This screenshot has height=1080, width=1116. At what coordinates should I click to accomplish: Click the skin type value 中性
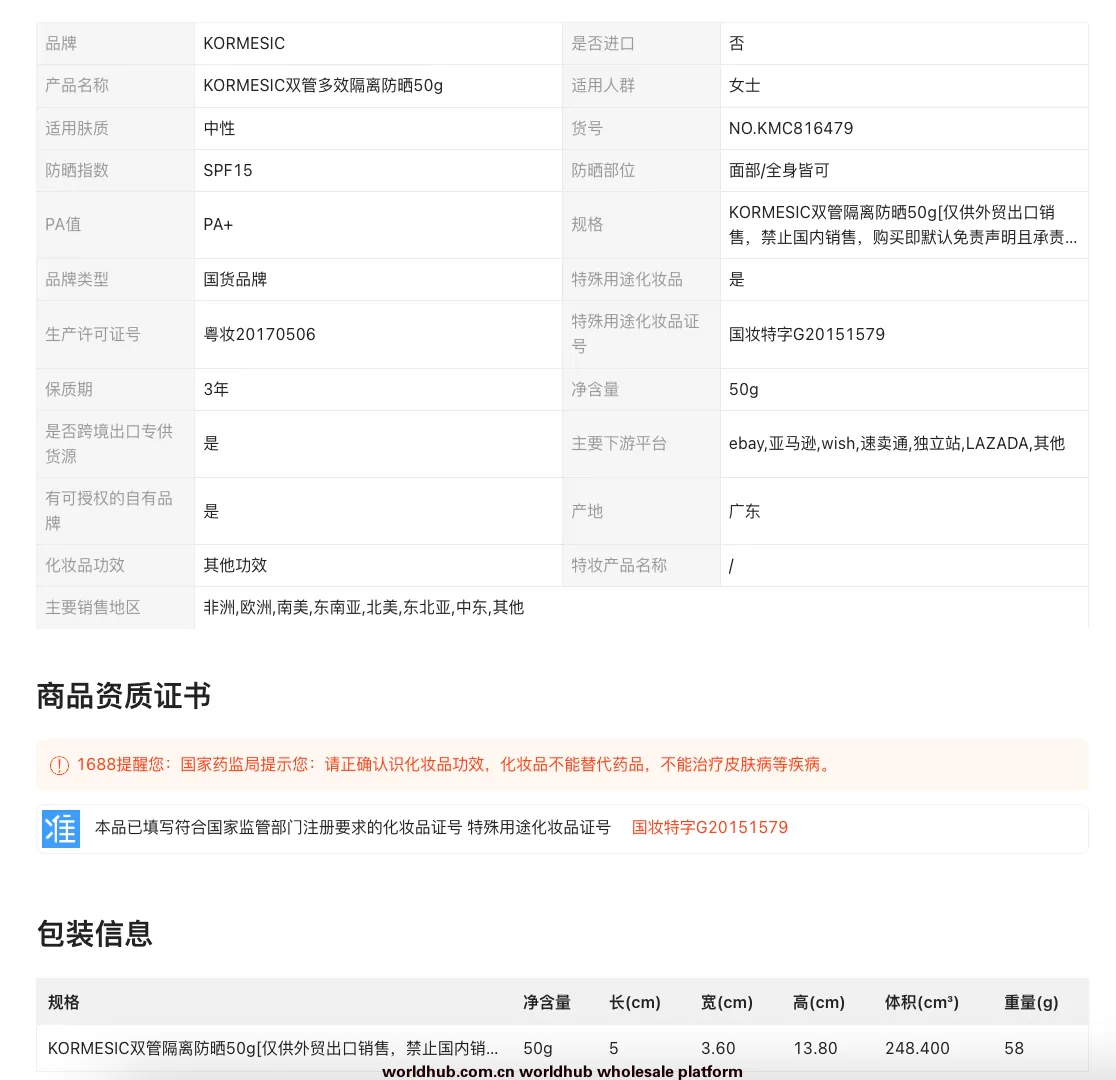click(x=219, y=128)
